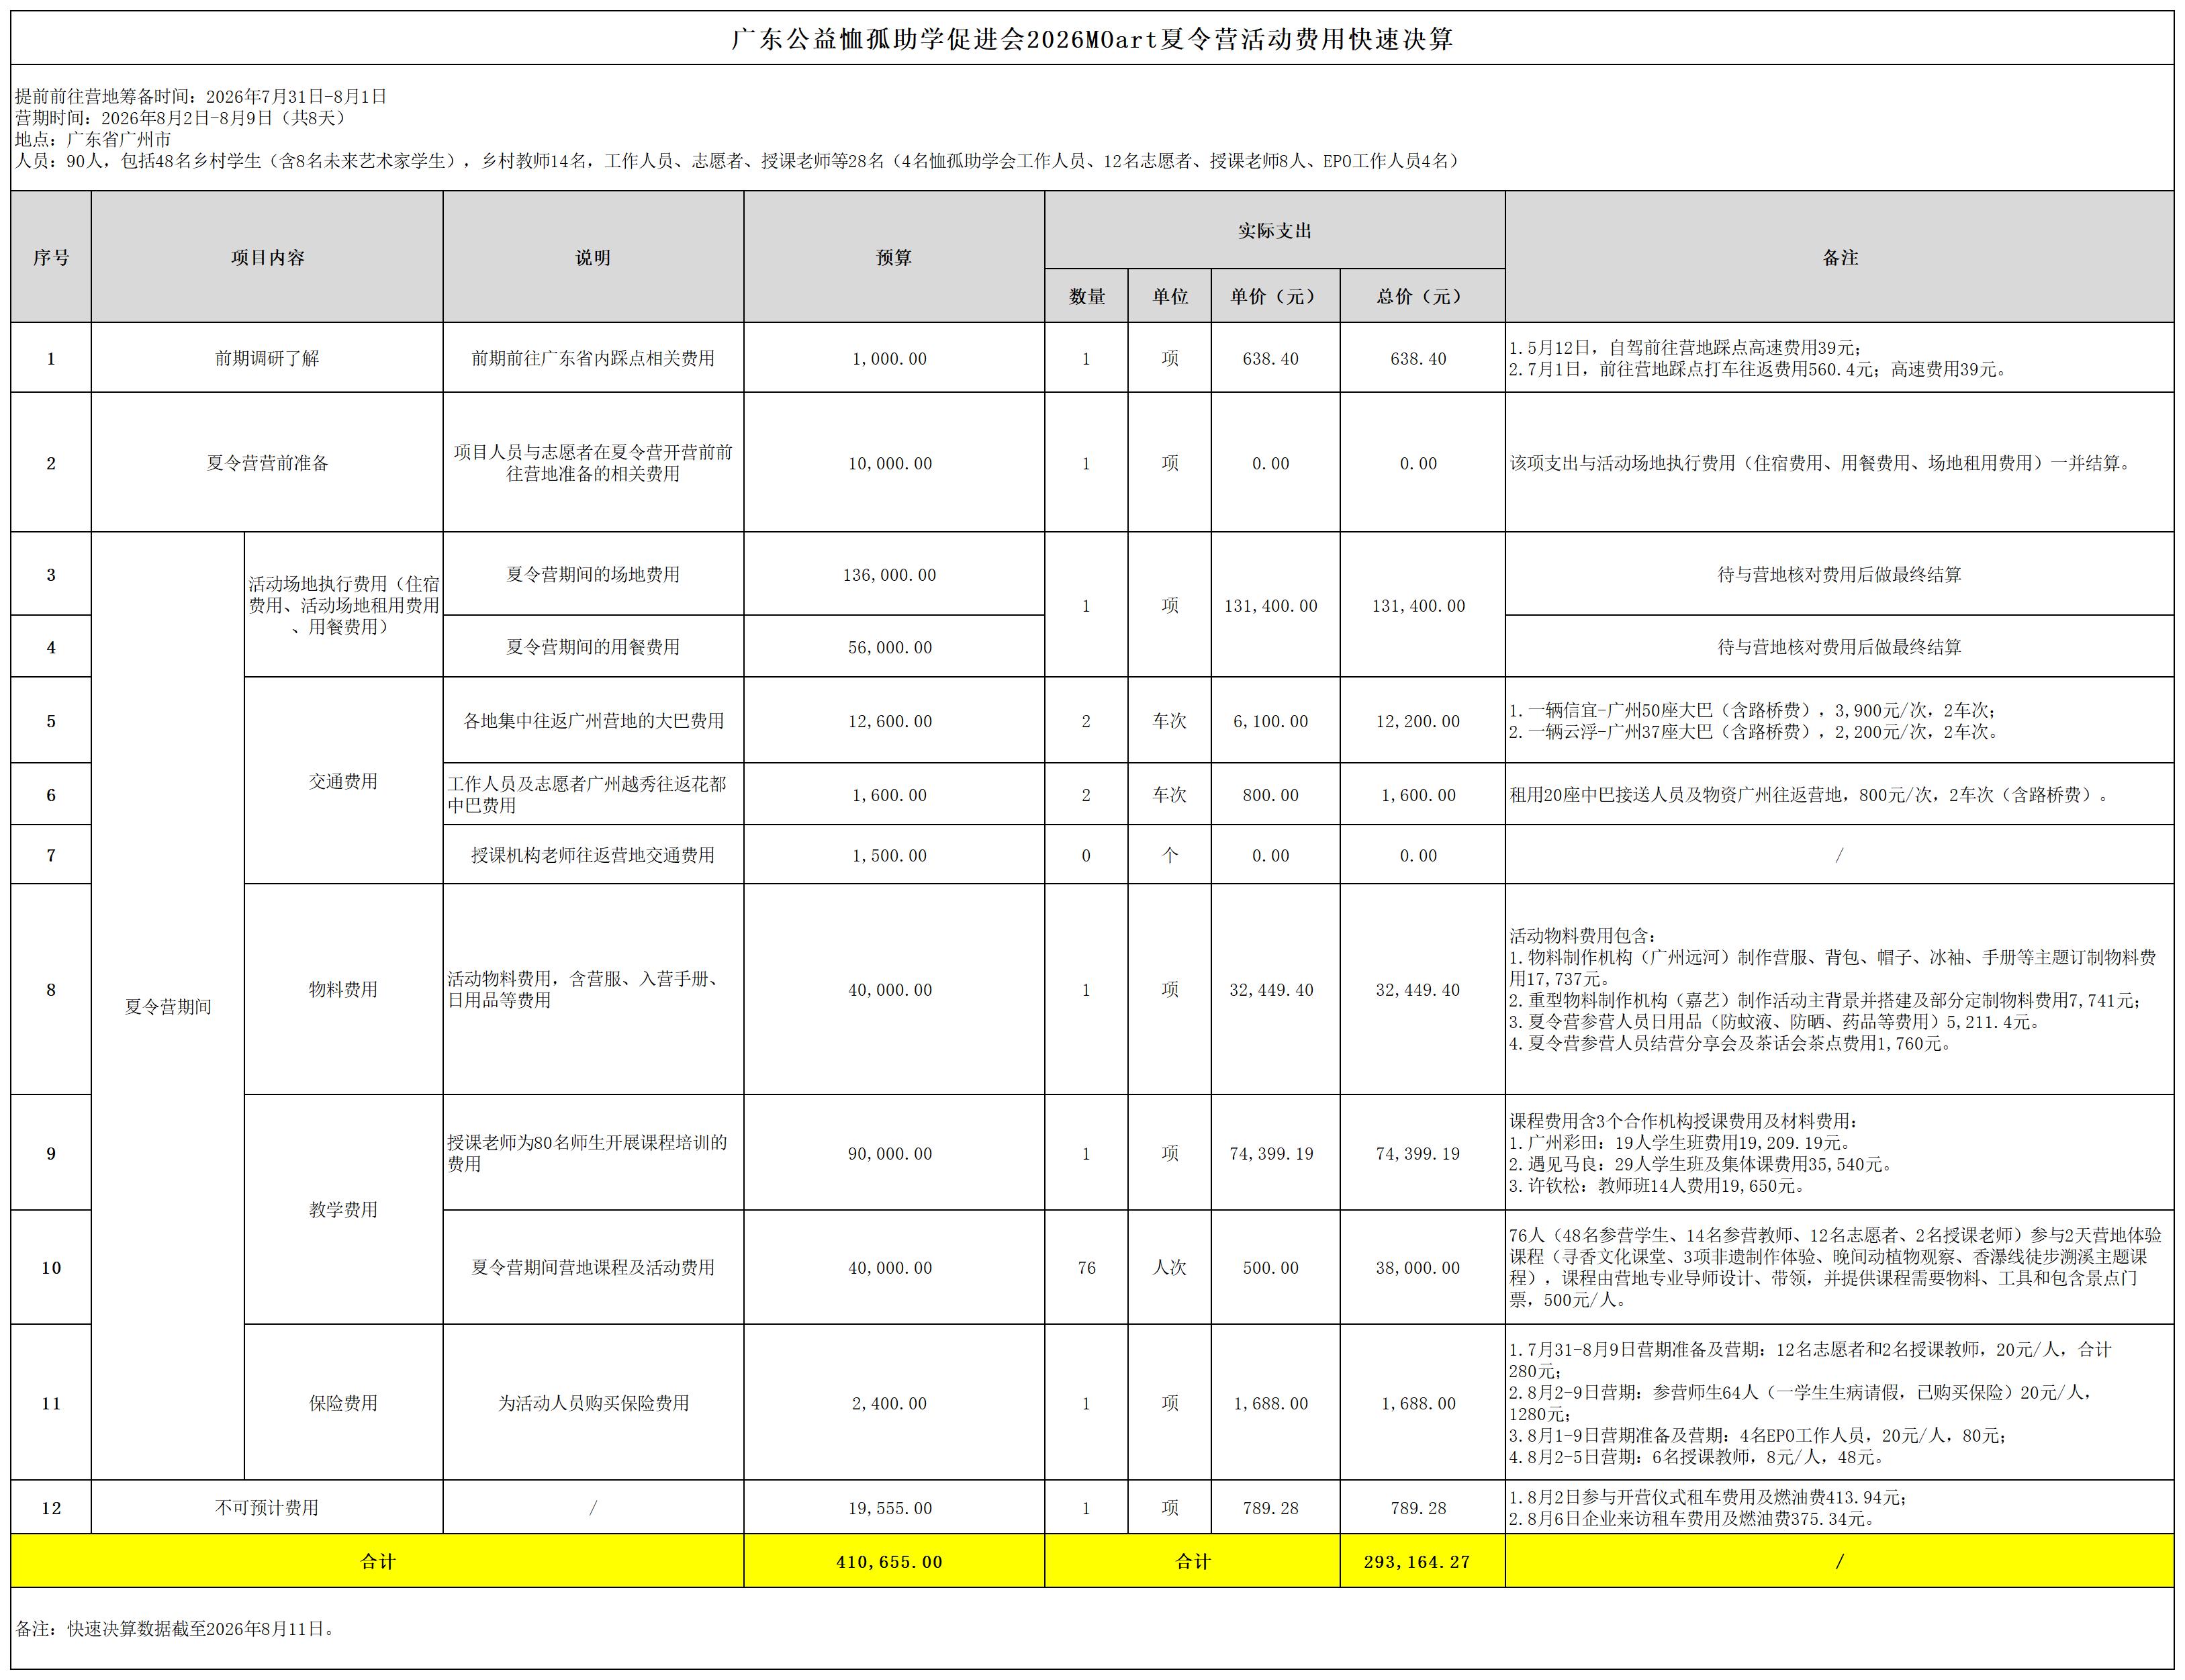Select quantity 76 in row 10
2185x1680 pixels.
(1087, 1268)
